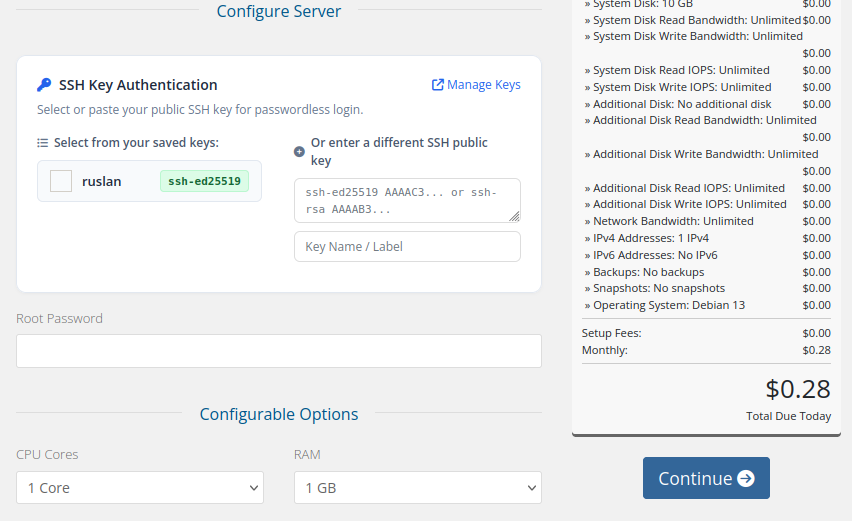The height and width of the screenshot is (521, 852).
Task: Click into the Key Name / Label field
Action: 408,247
